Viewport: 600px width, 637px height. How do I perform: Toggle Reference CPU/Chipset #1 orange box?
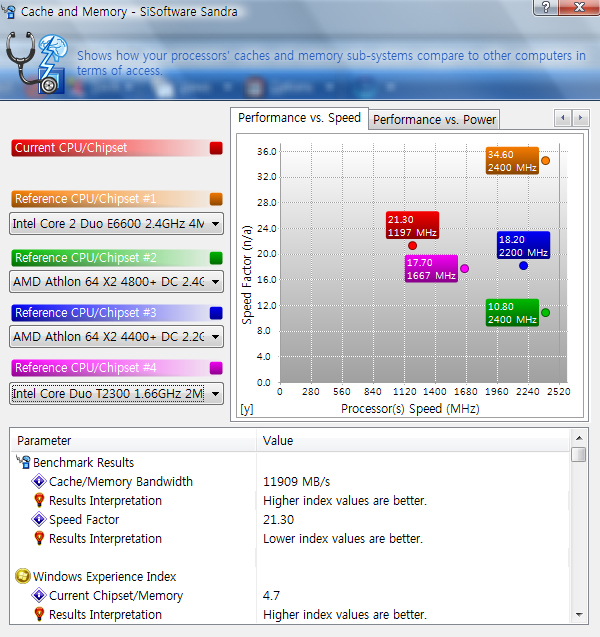216,199
